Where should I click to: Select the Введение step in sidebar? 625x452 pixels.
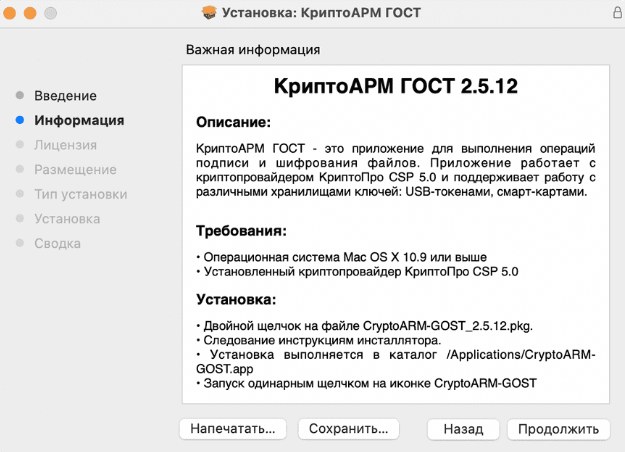[x=65, y=96]
